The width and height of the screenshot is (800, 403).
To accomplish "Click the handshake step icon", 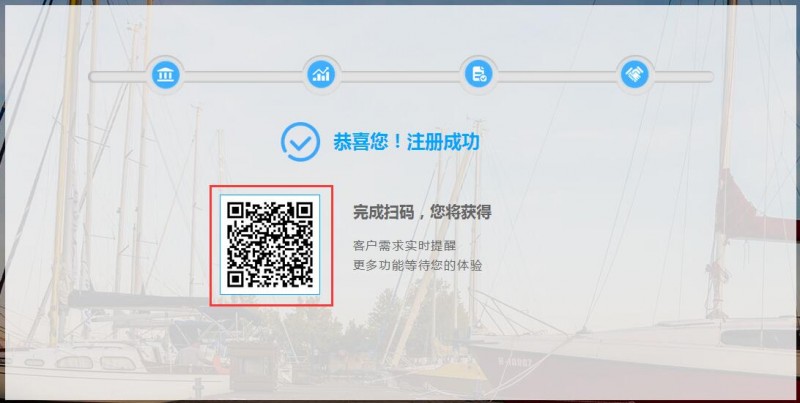I will [x=635, y=75].
